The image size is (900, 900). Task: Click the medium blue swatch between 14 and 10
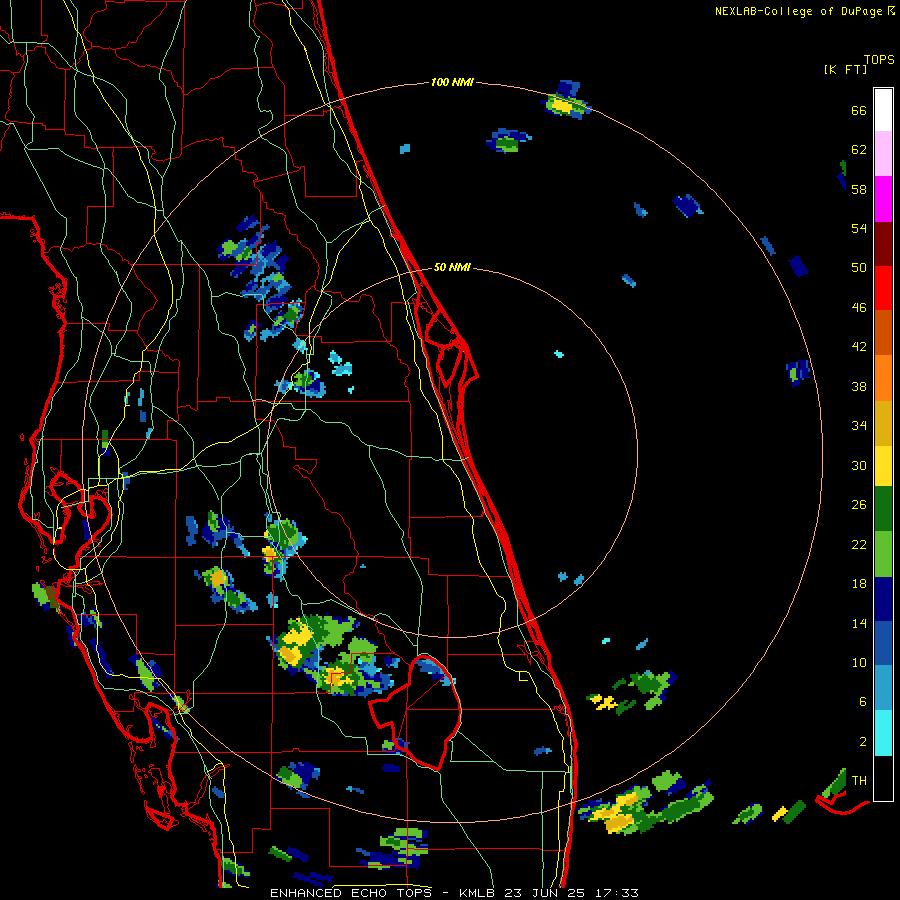883,643
